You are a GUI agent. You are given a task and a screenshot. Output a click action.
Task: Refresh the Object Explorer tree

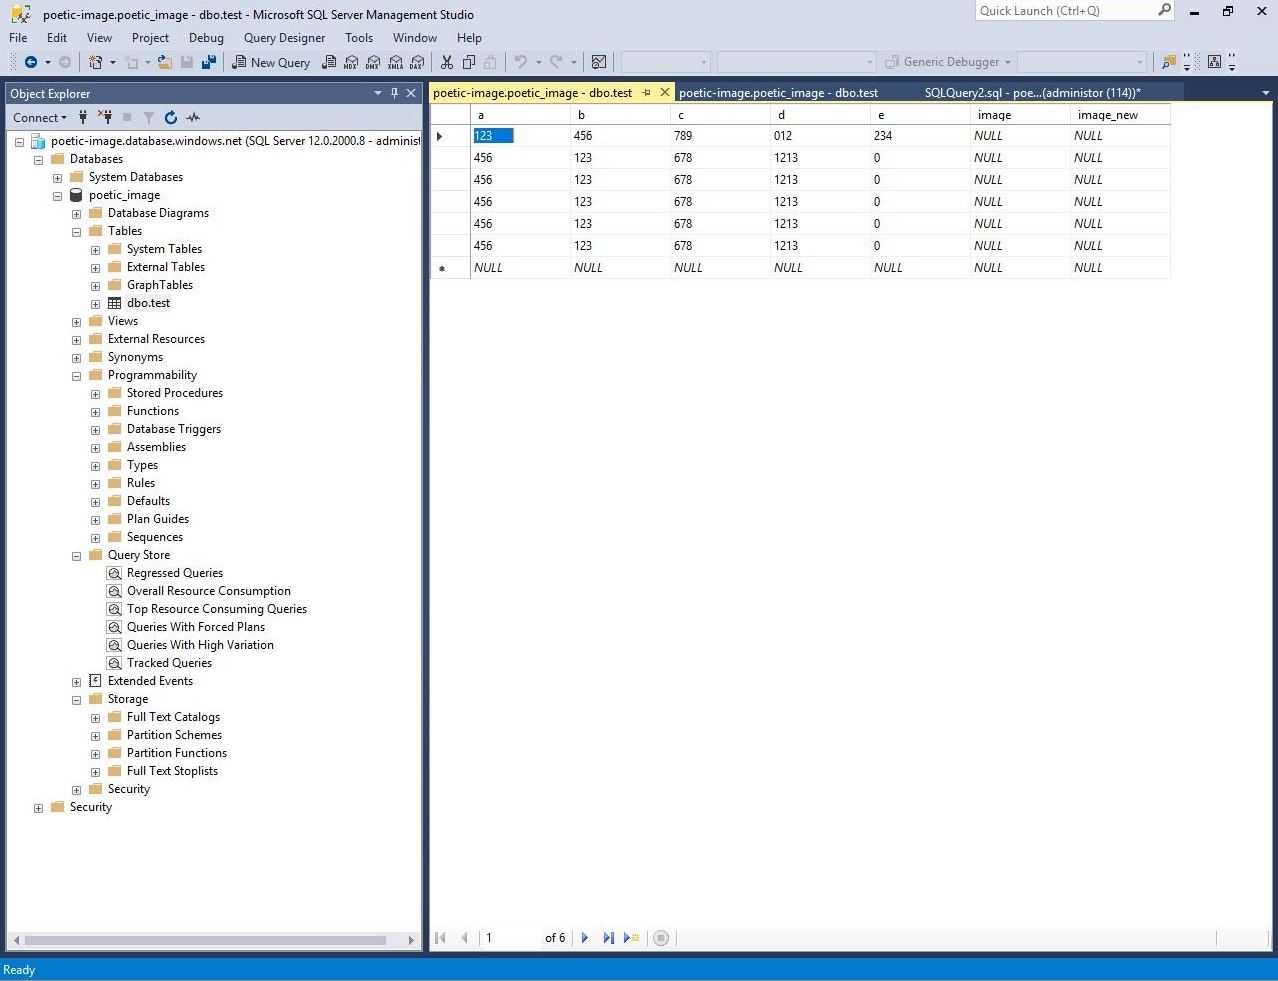click(171, 117)
